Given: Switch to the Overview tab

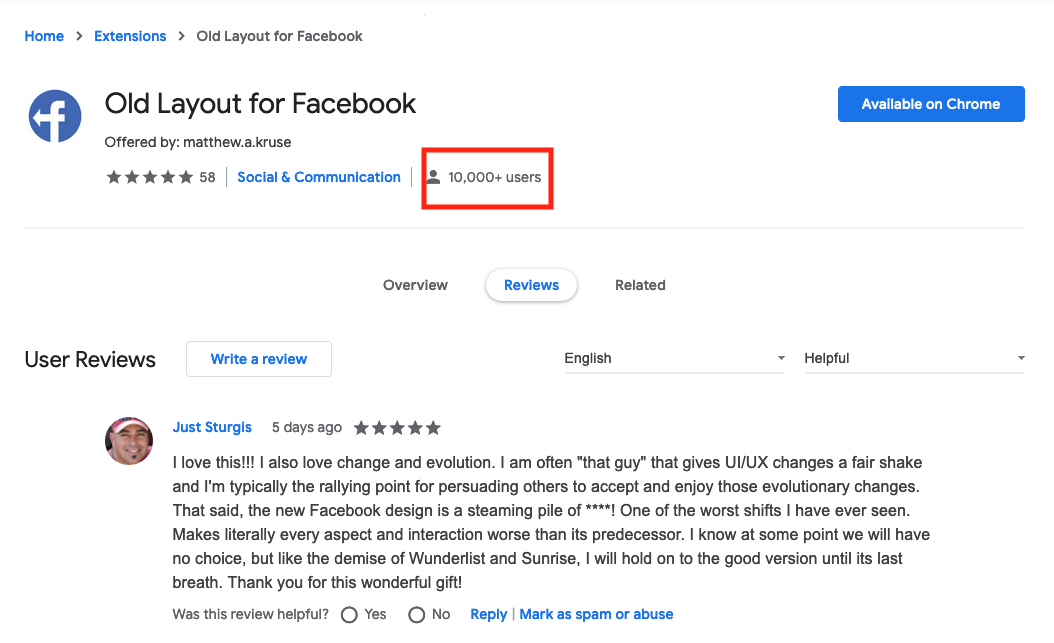Looking at the screenshot, I should tap(415, 286).
